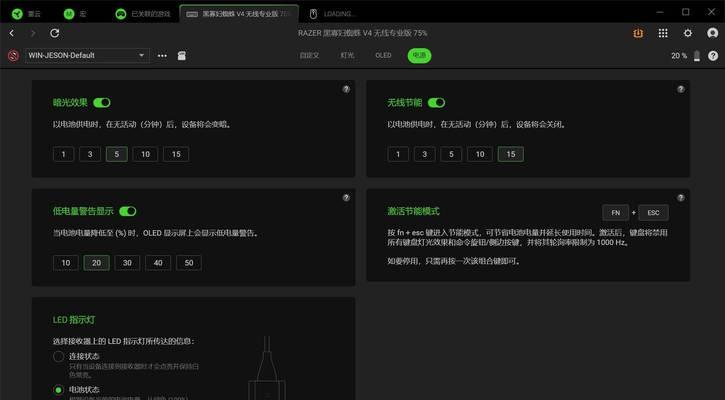Set the low battery warning to 10
Image resolution: width=725 pixels, height=400 pixels.
pyautogui.click(x=66, y=263)
